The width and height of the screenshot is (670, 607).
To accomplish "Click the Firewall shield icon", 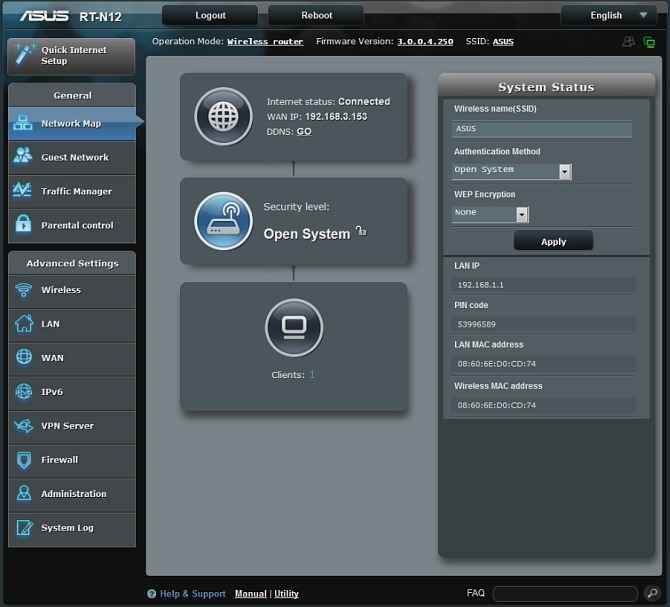I will [x=24, y=460].
